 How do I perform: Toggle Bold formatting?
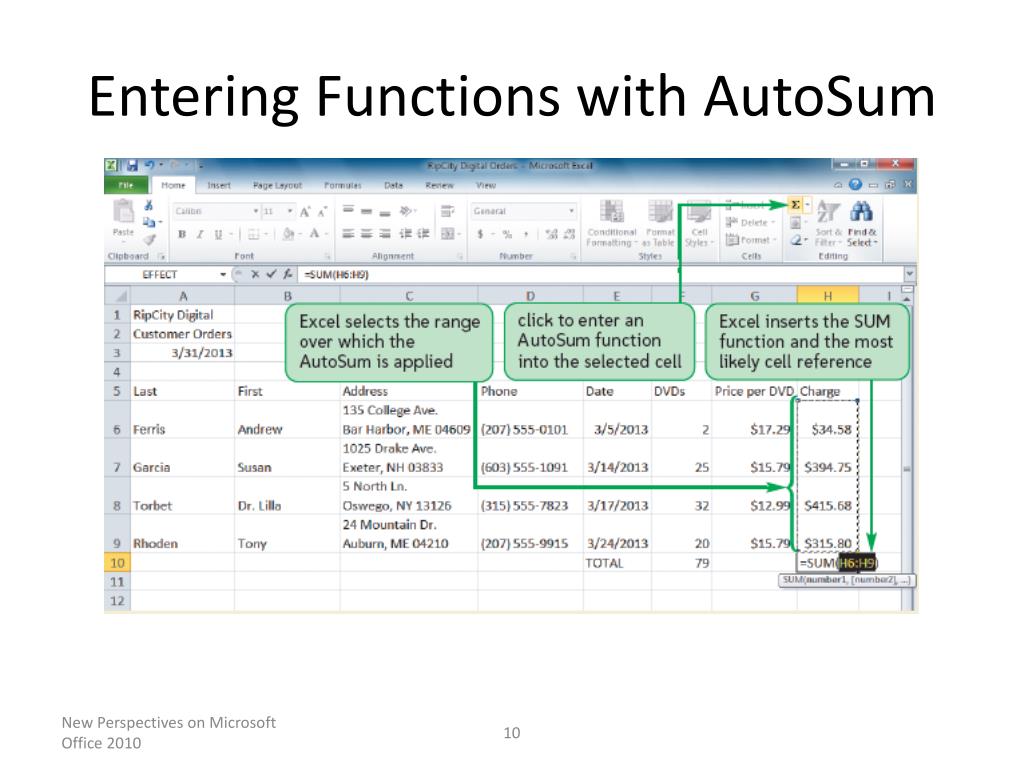(182, 234)
